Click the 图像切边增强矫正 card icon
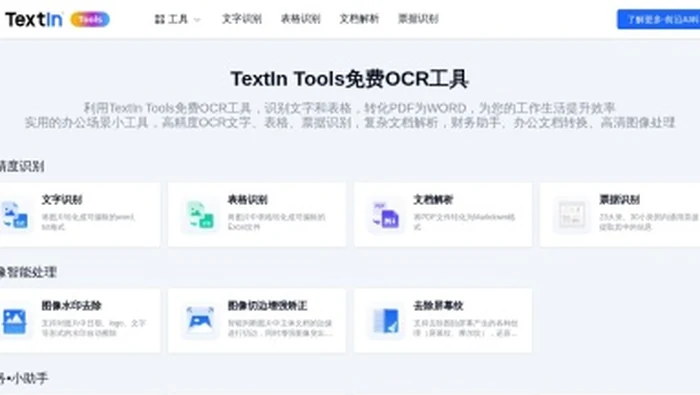 [200, 321]
